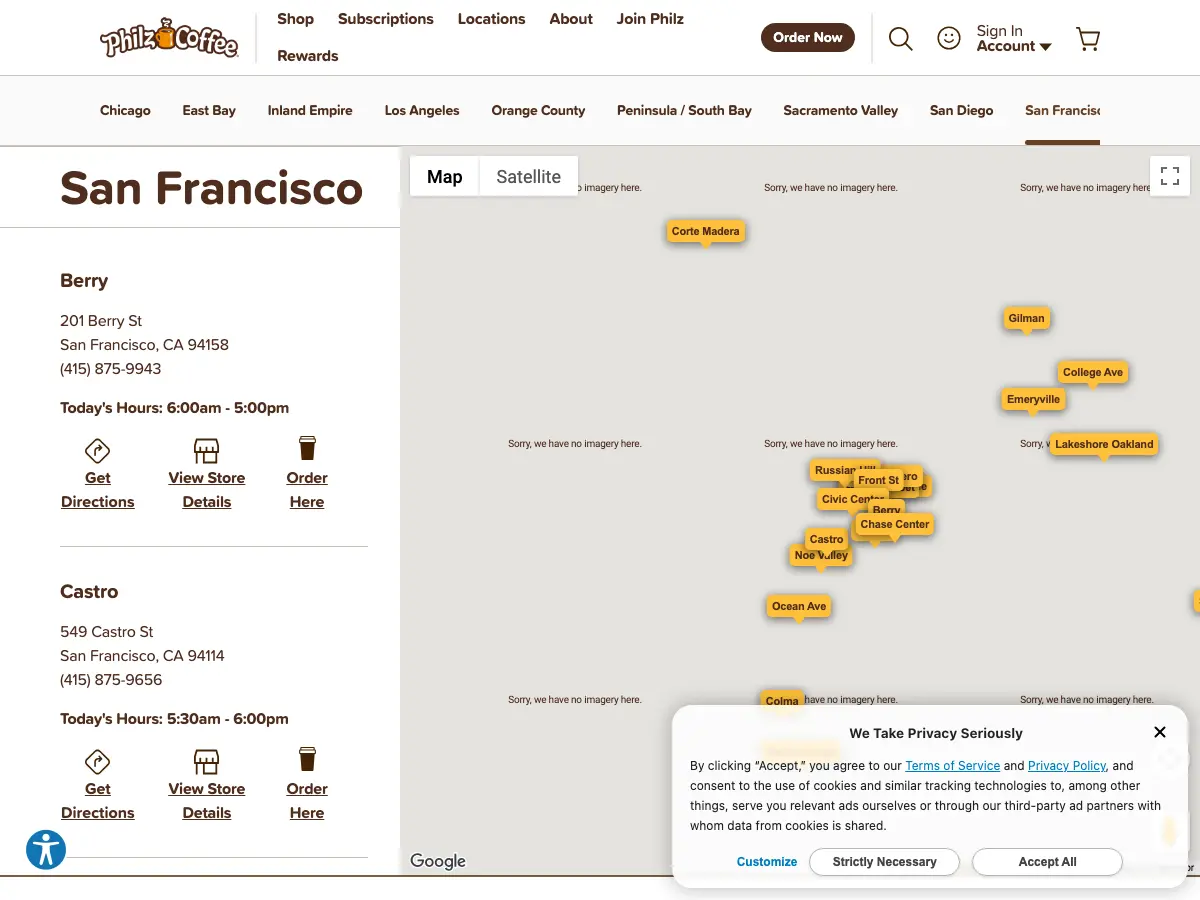Click Castro phone number (415) 875-9656
Image resolution: width=1200 pixels, height=900 pixels.
(x=111, y=680)
